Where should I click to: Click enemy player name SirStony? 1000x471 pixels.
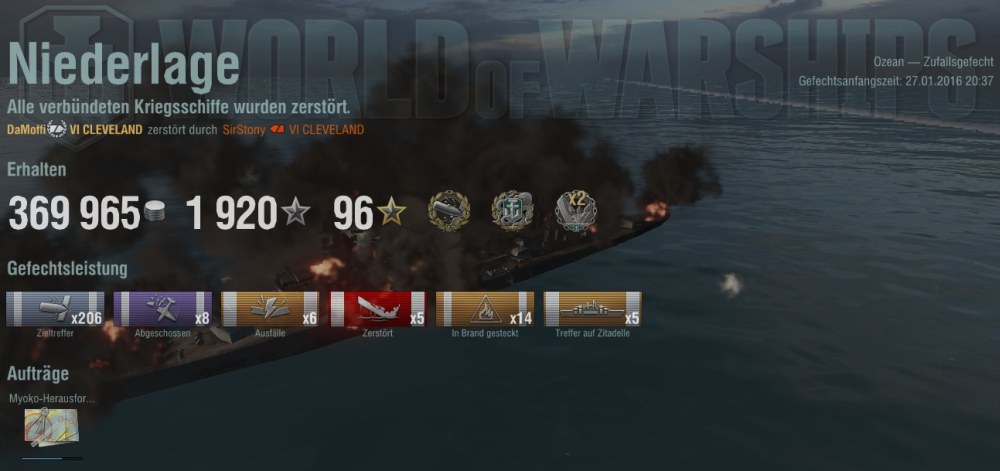click(244, 130)
